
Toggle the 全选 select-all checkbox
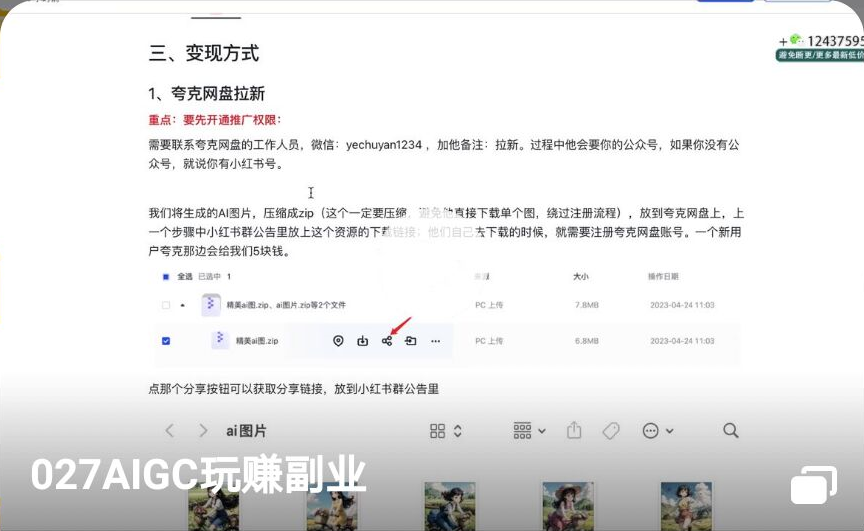pyautogui.click(x=166, y=276)
